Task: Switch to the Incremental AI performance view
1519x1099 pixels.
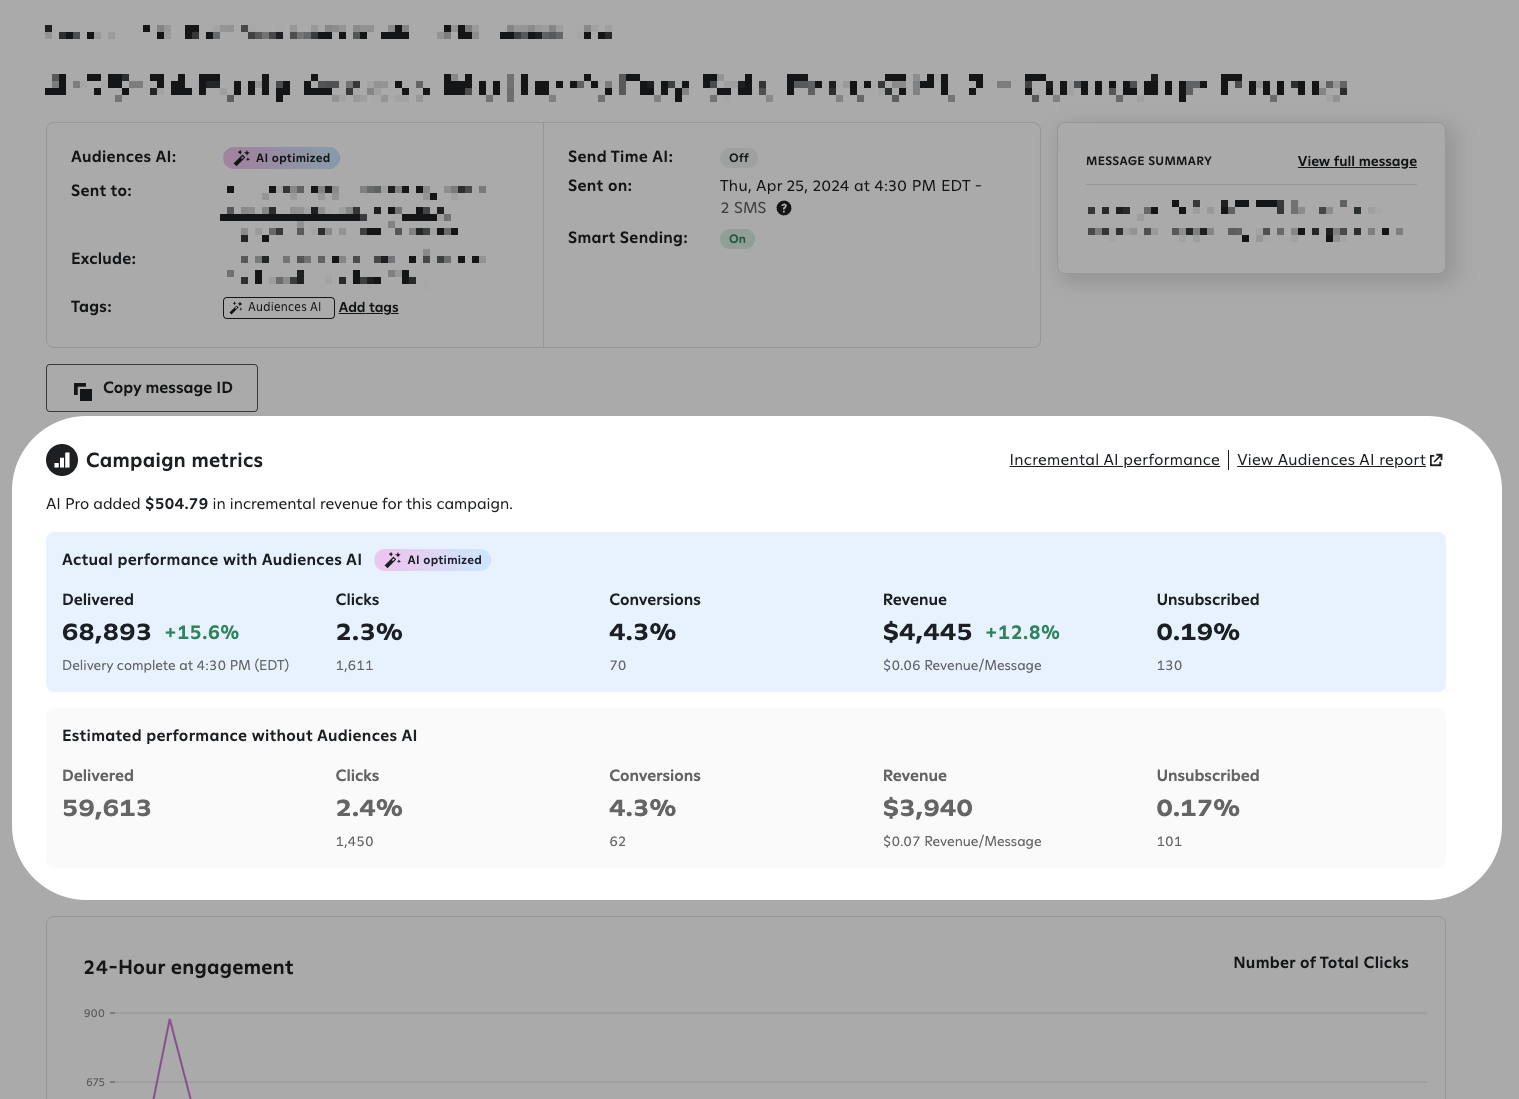Action: click(x=1114, y=460)
